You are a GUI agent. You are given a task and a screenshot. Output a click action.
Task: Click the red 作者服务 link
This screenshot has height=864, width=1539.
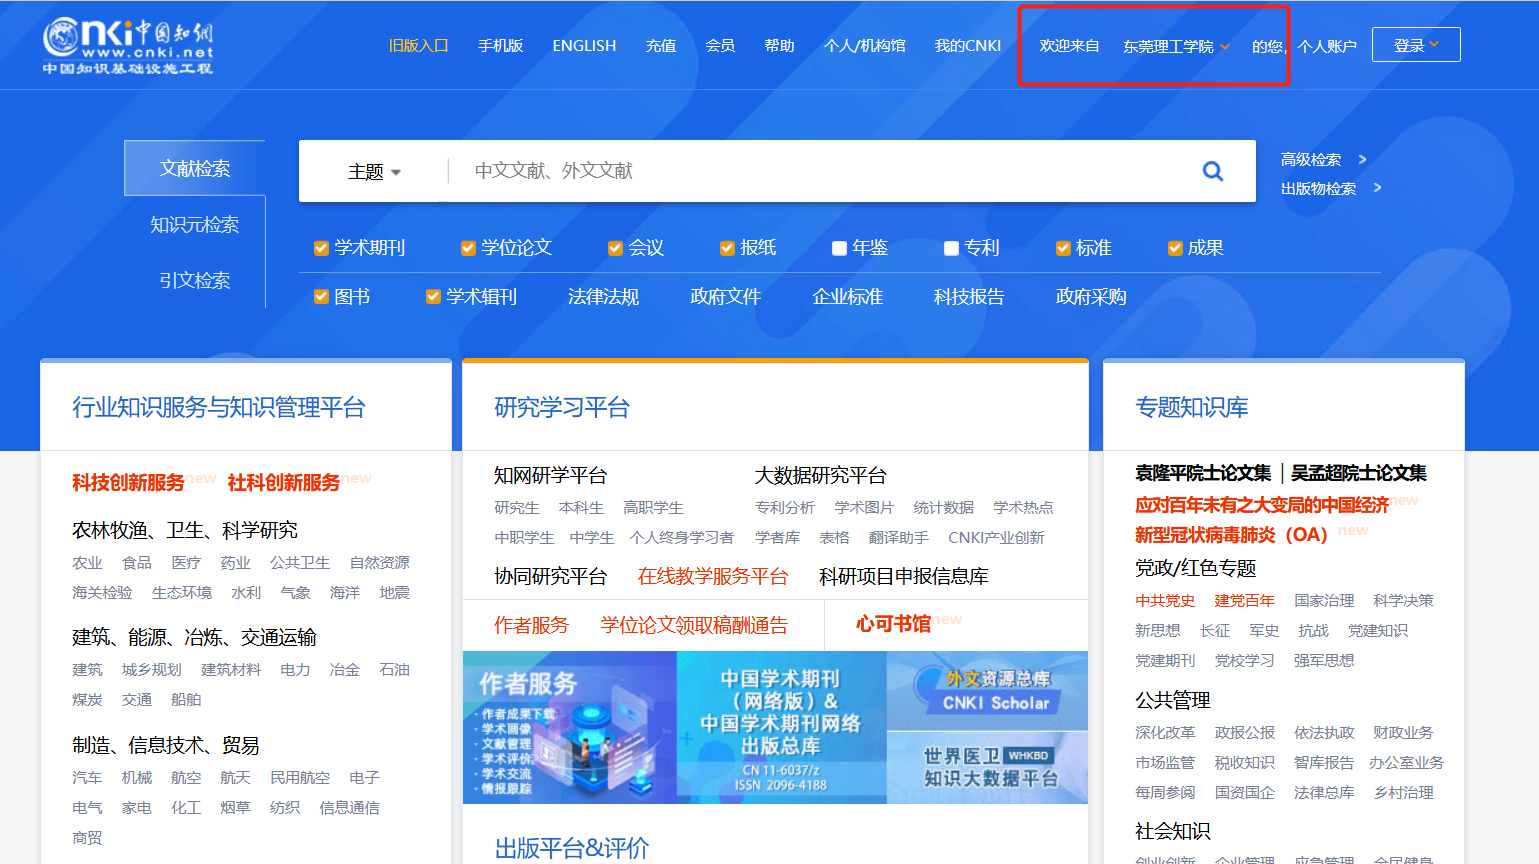(x=531, y=626)
